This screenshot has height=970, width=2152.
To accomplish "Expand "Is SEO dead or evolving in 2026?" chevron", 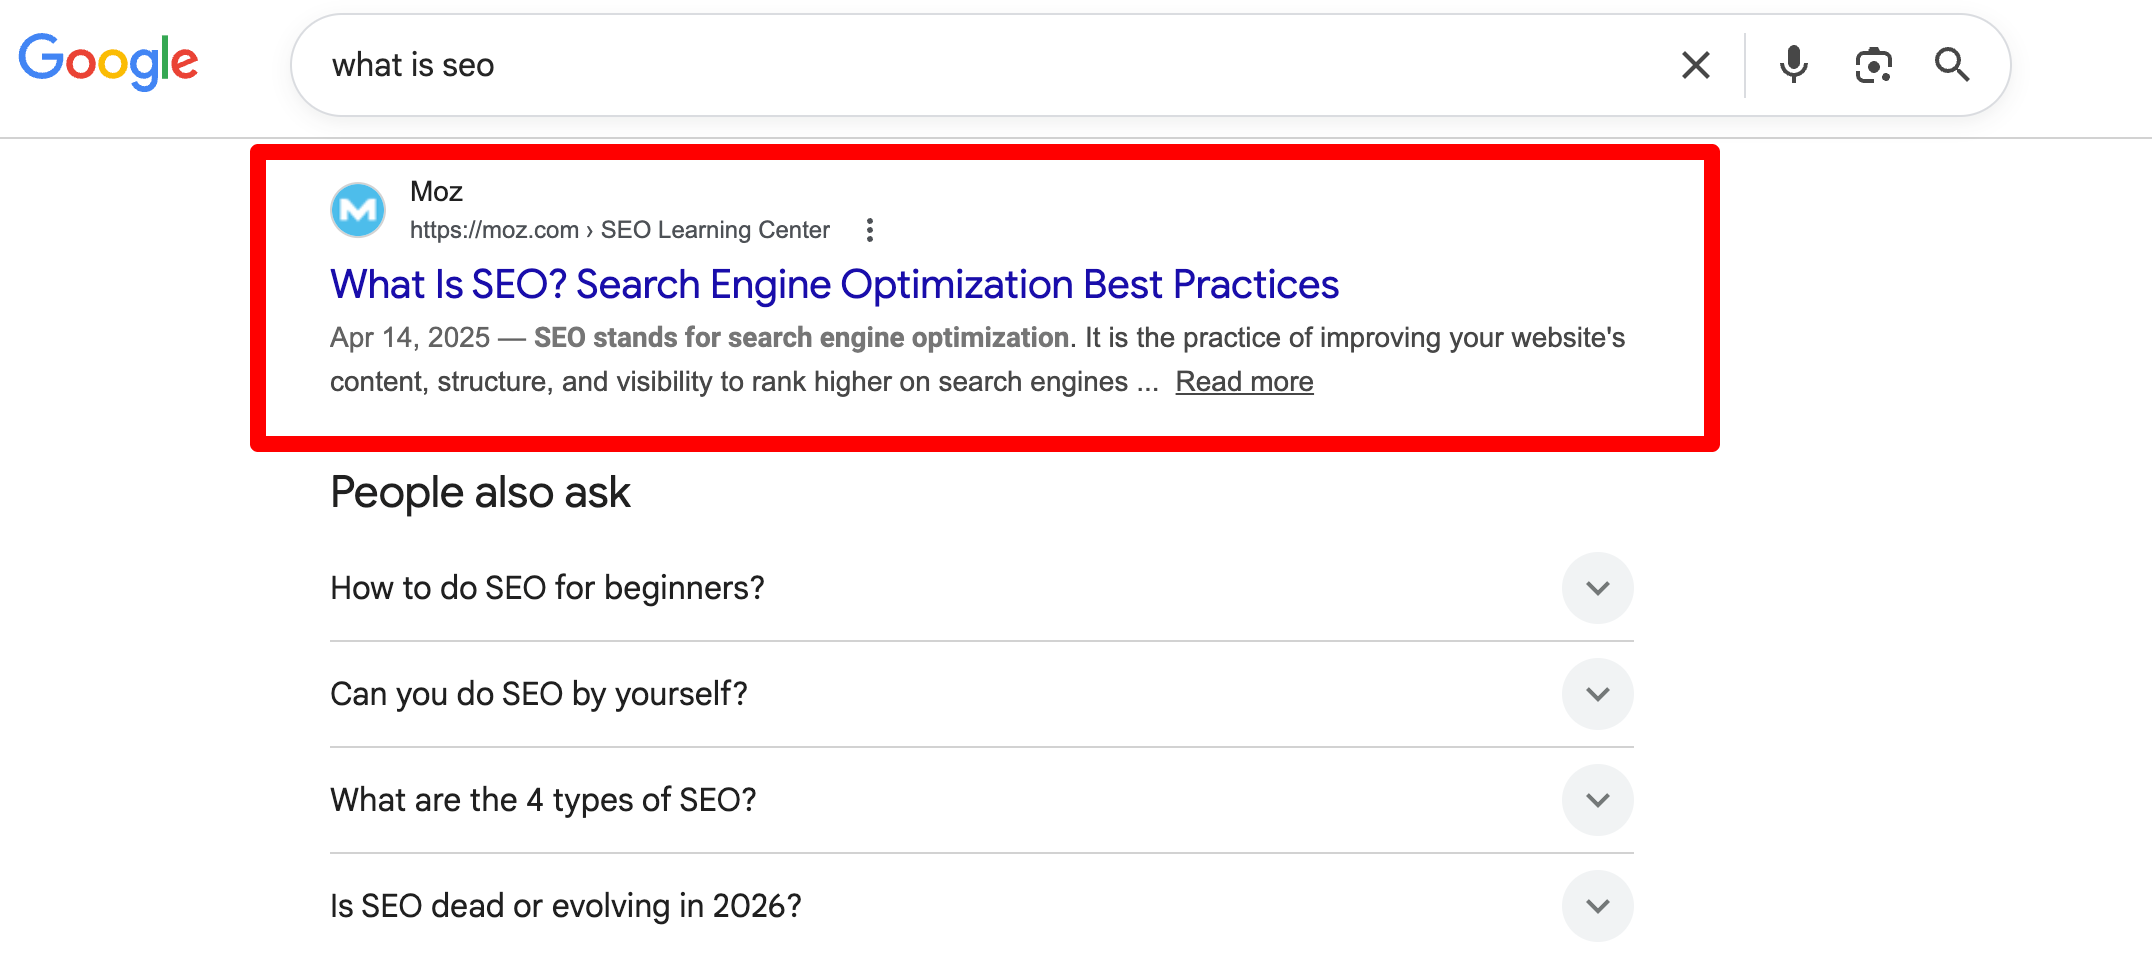I will 1597,906.
